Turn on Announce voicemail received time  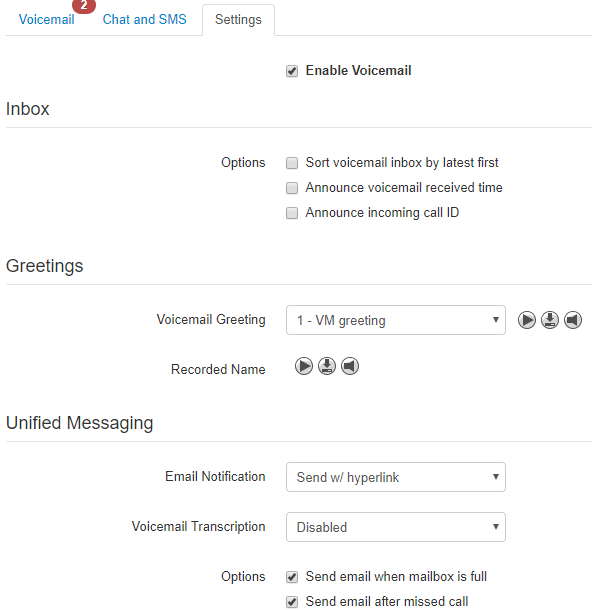pyautogui.click(x=292, y=188)
